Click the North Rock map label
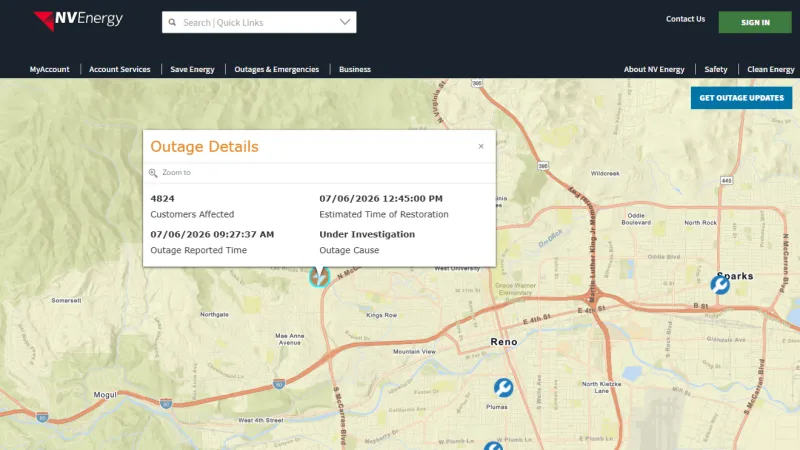Image resolution: width=800 pixels, height=450 pixels. pyautogui.click(x=701, y=222)
